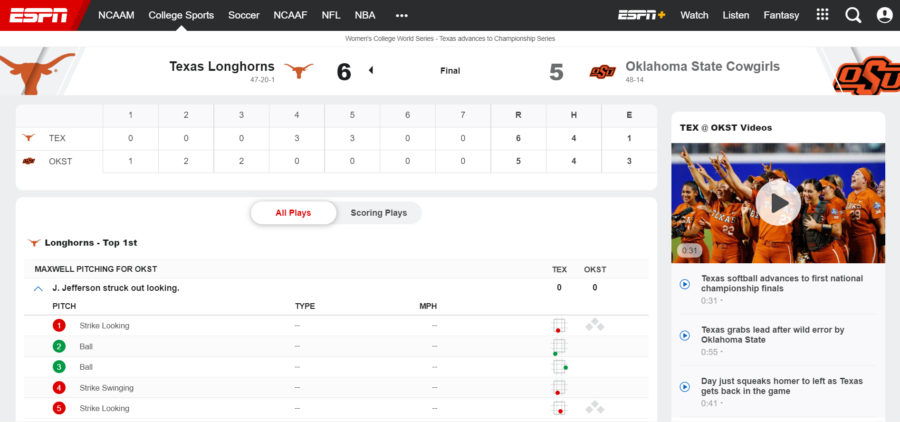Click Longhorns icon in Top 1st header
This screenshot has width=900, height=422.
(x=34, y=243)
